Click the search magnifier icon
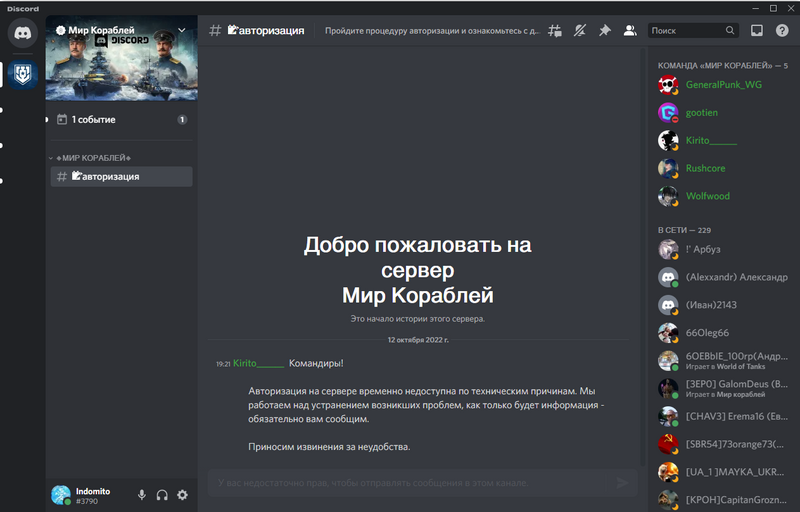Image resolution: width=800 pixels, height=512 pixels. click(730, 31)
